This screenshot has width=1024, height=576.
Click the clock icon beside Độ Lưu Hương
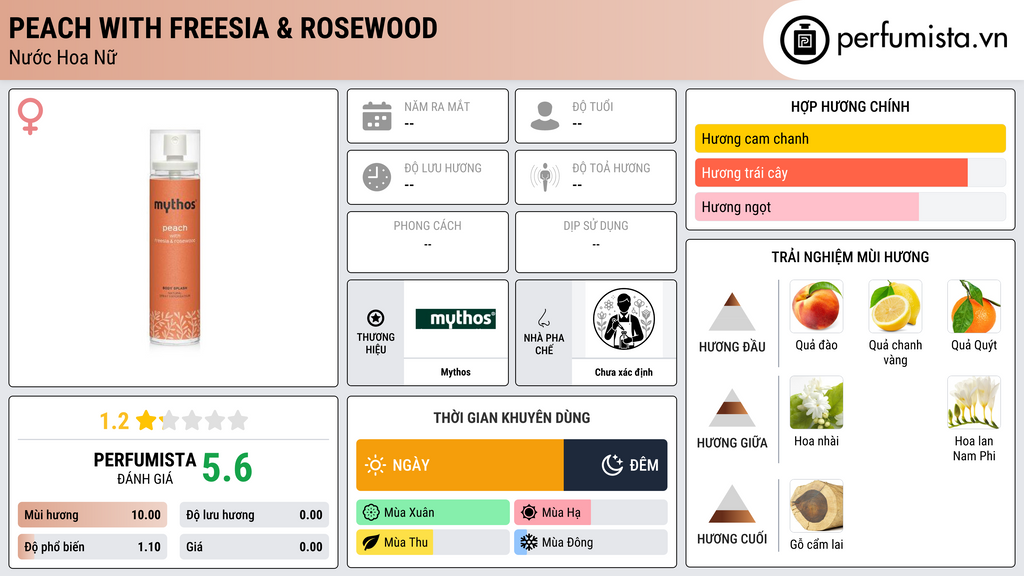click(x=377, y=177)
